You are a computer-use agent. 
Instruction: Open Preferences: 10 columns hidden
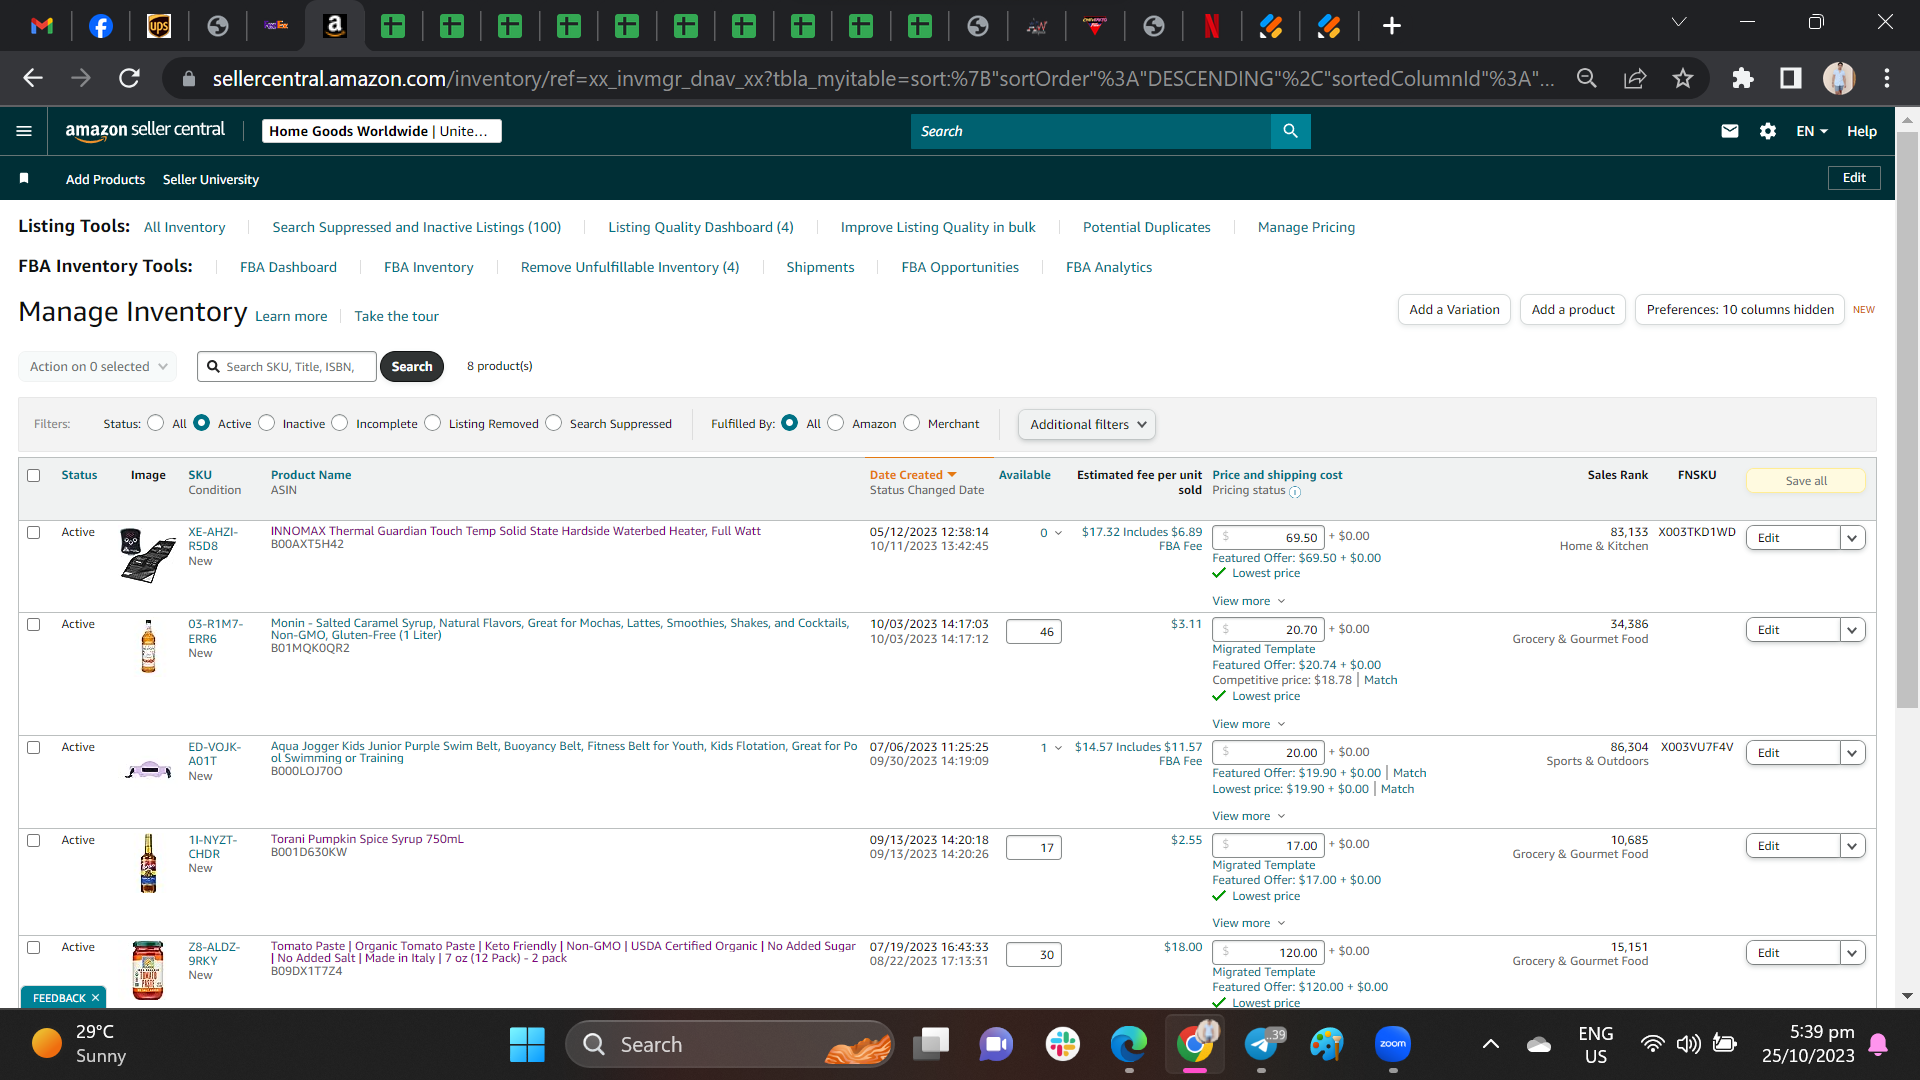(x=1740, y=310)
